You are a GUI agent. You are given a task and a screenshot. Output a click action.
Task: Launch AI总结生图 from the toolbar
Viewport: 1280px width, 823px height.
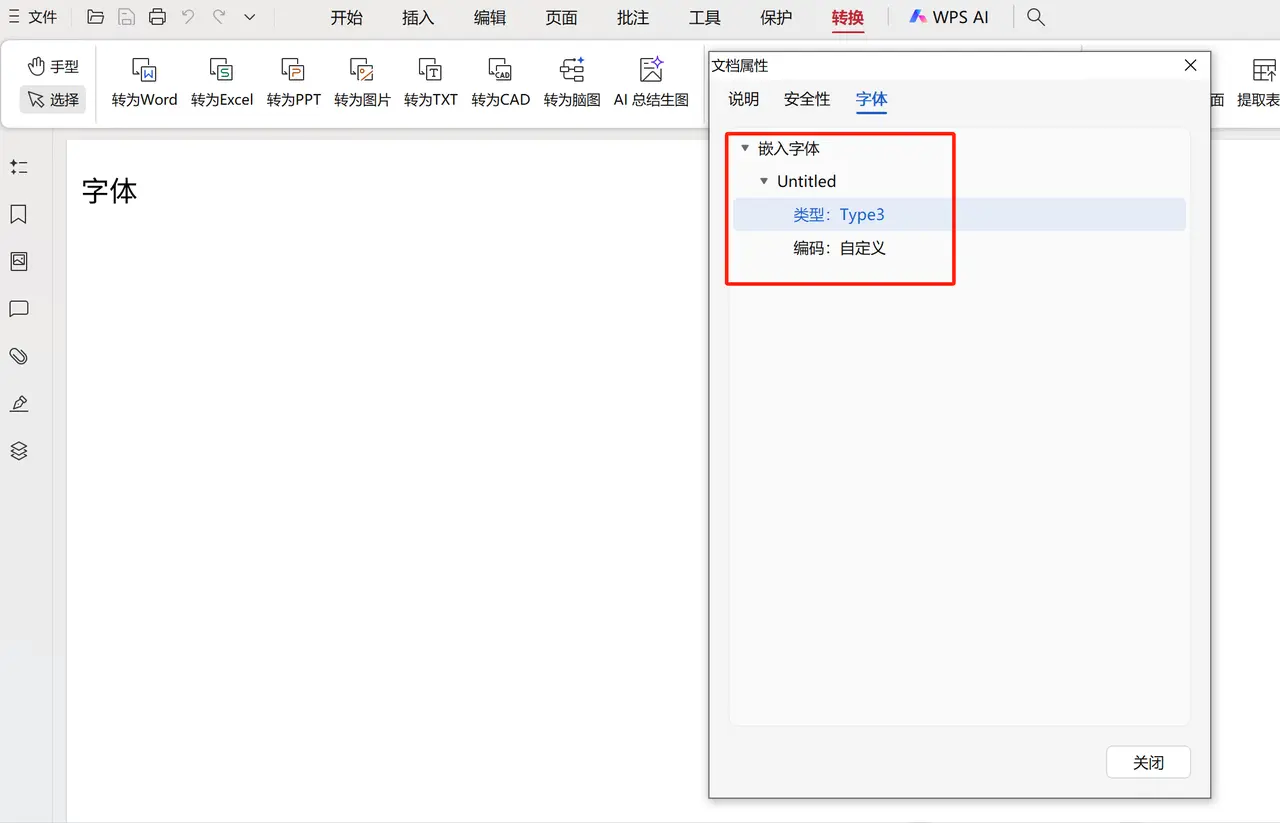(x=651, y=82)
